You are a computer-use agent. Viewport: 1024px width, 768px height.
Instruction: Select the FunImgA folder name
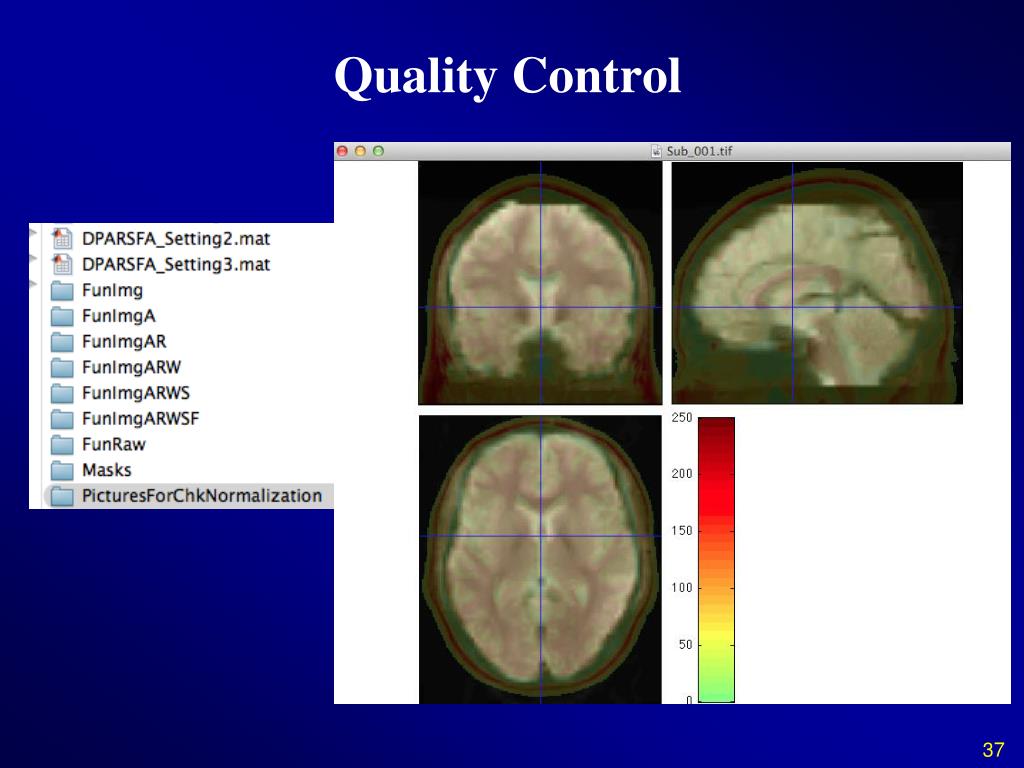pyautogui.click(x=119, y=316)
